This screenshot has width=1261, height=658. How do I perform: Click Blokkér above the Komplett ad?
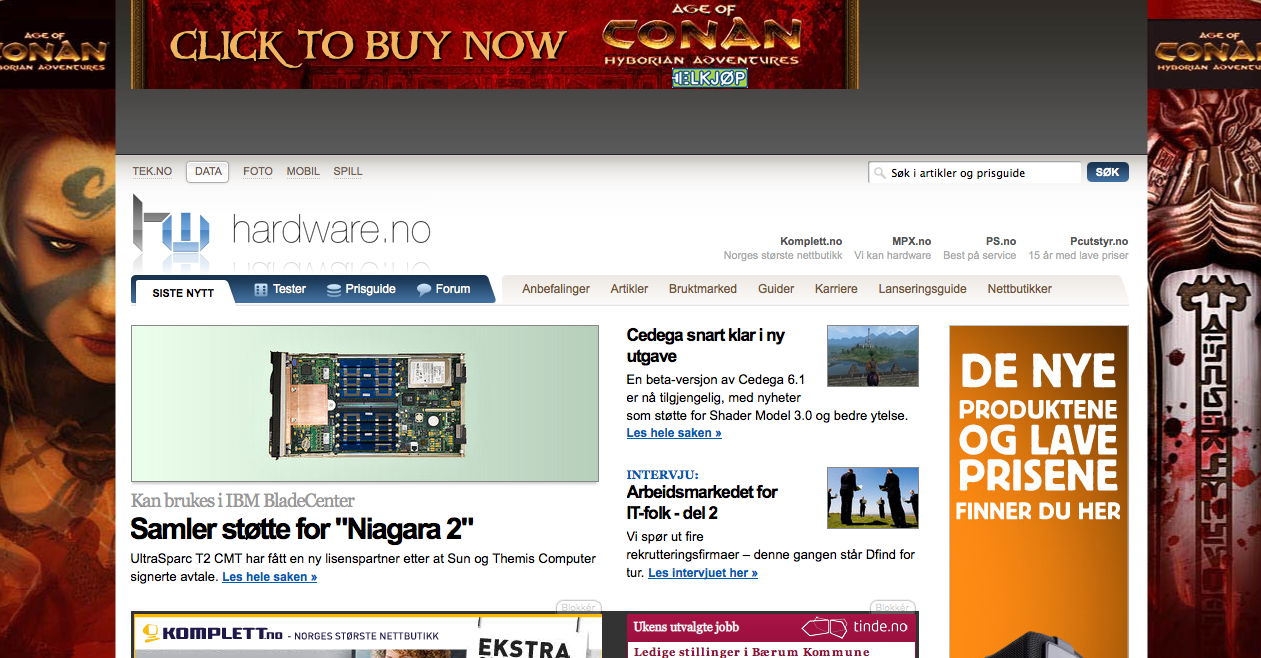(x=579, y=607)
